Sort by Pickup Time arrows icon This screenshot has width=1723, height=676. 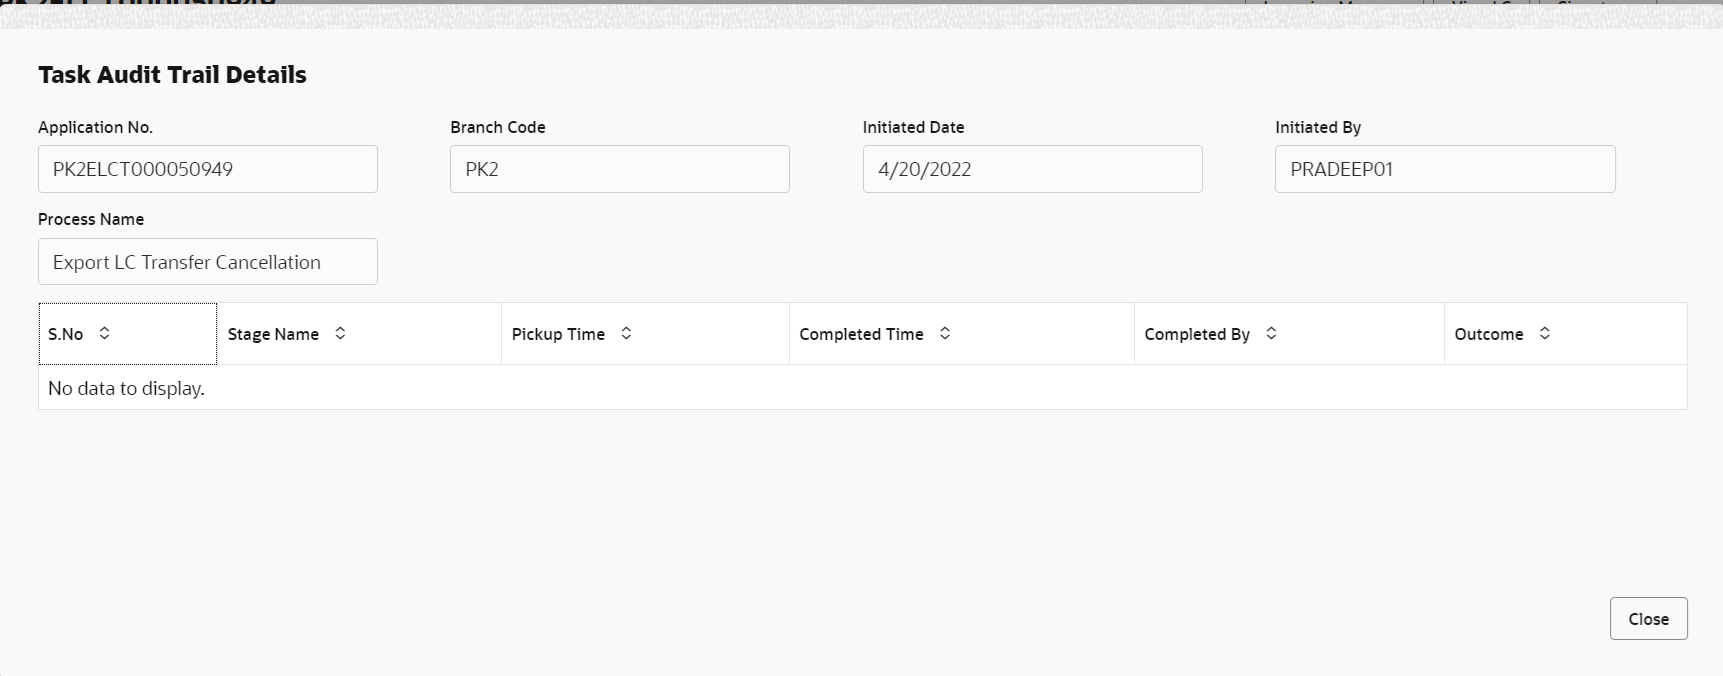click(626, 333)
